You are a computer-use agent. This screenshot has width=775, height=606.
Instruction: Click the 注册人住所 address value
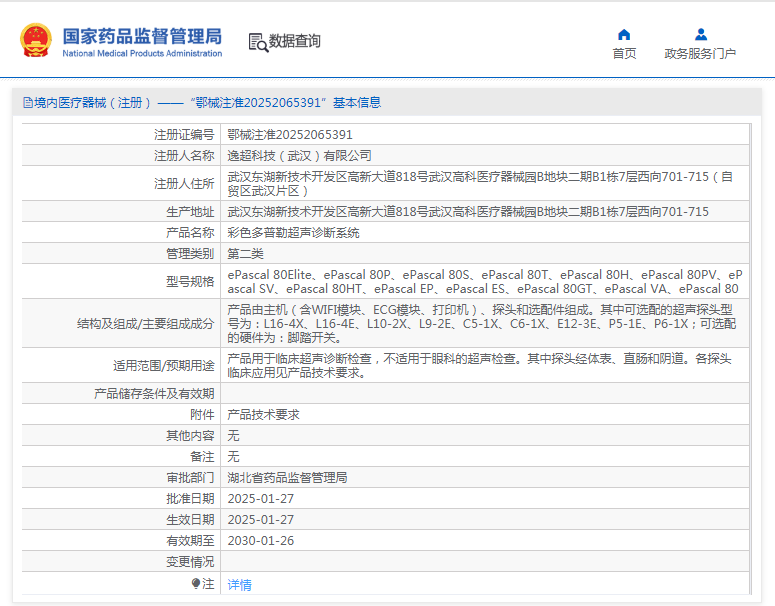tap(480, 183)
